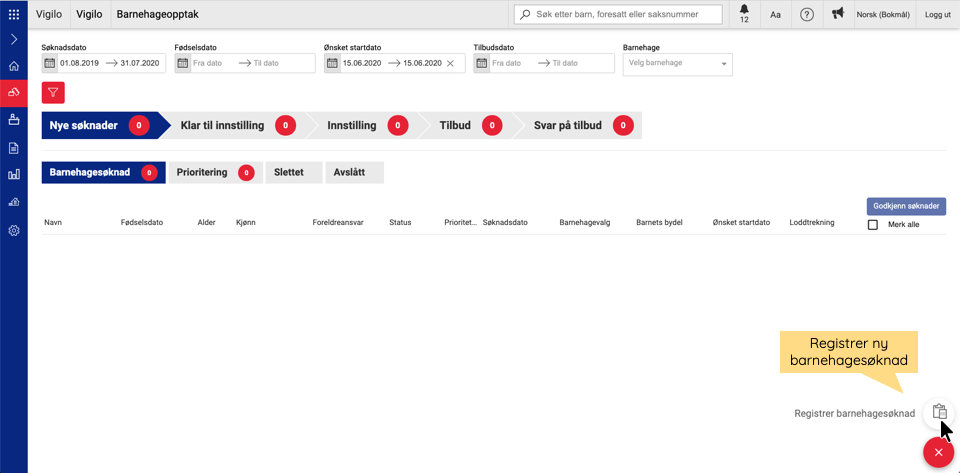Click the search field for barn or saksnummer
The height and width of the screenshot is (473, 960).
pyautogui.click(x=620, y=14)
